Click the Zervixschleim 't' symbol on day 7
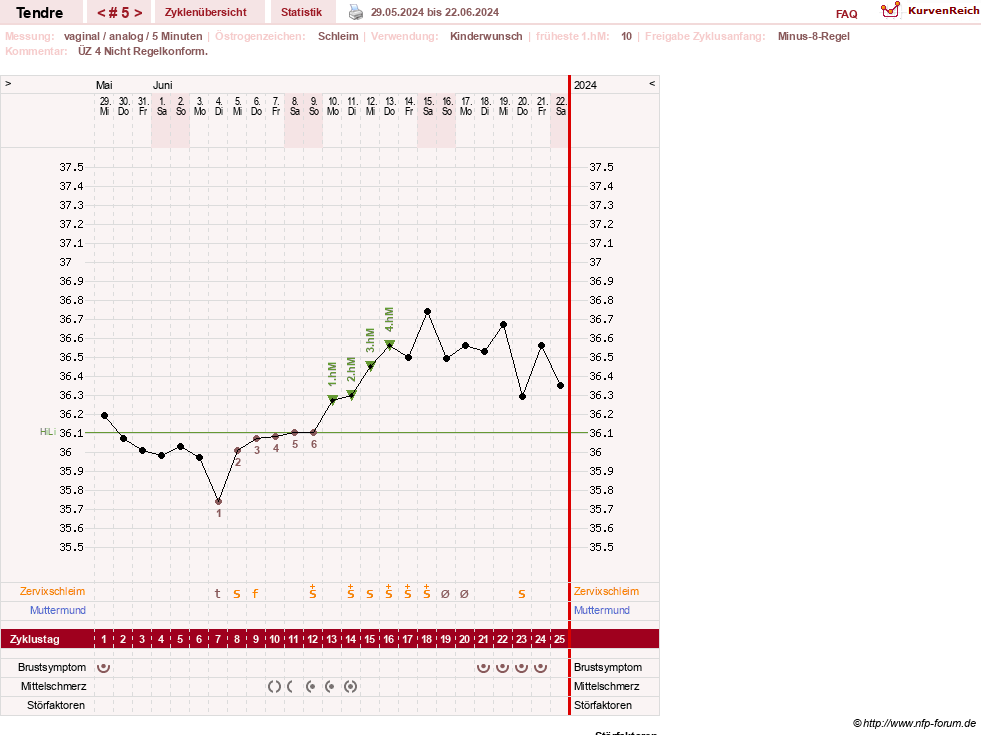Viewport: 981px width, 735px height. pyautogui.click(x=218, y=594)
